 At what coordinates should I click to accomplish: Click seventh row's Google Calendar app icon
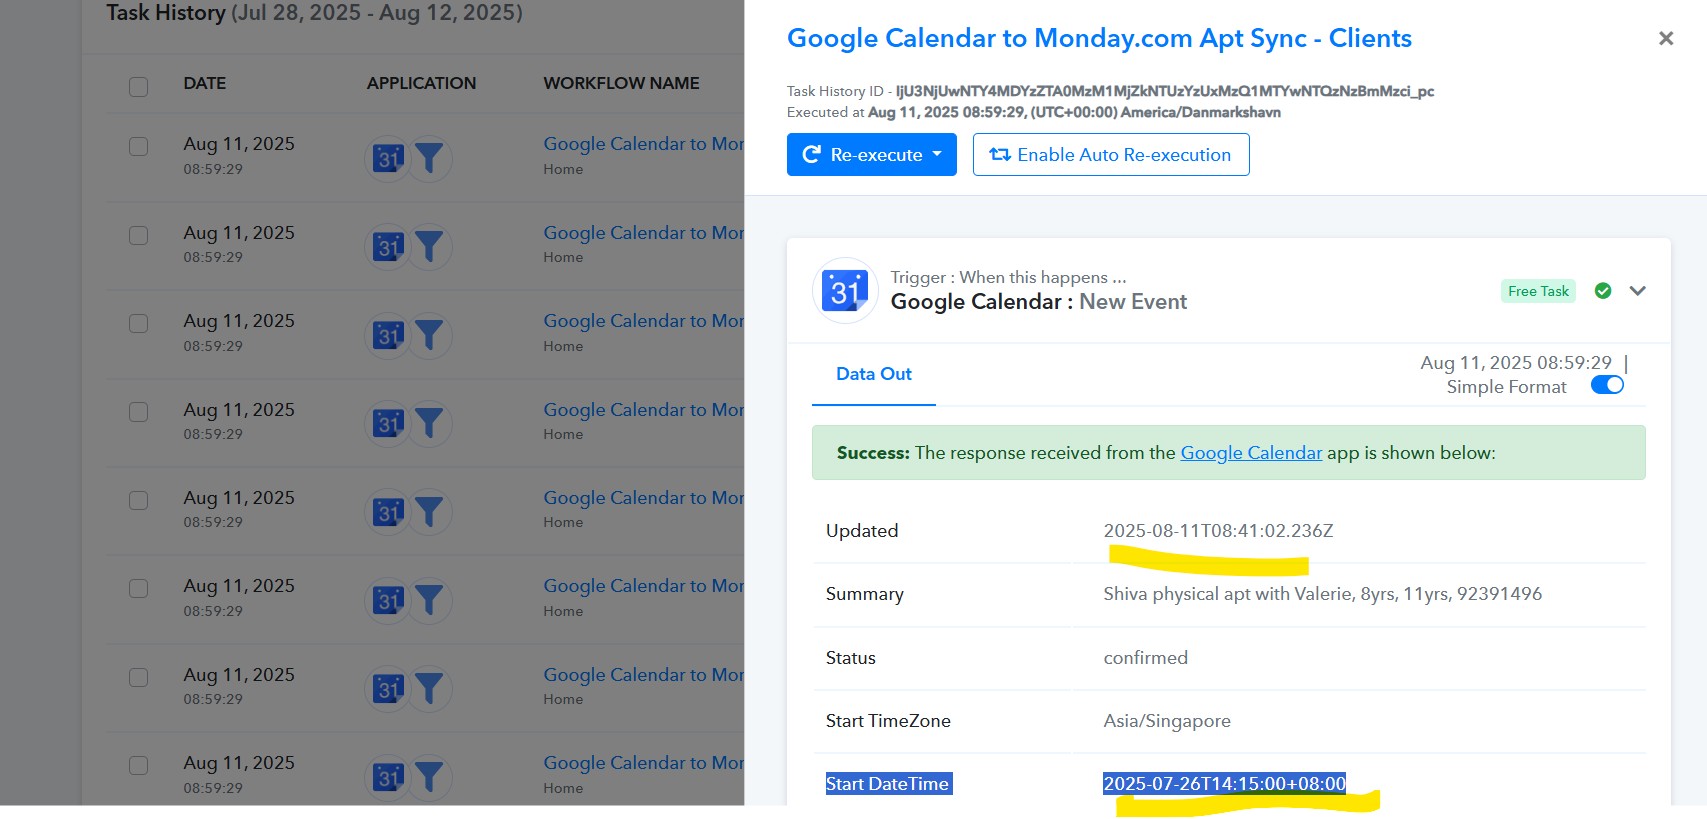[x=388, y=688]
